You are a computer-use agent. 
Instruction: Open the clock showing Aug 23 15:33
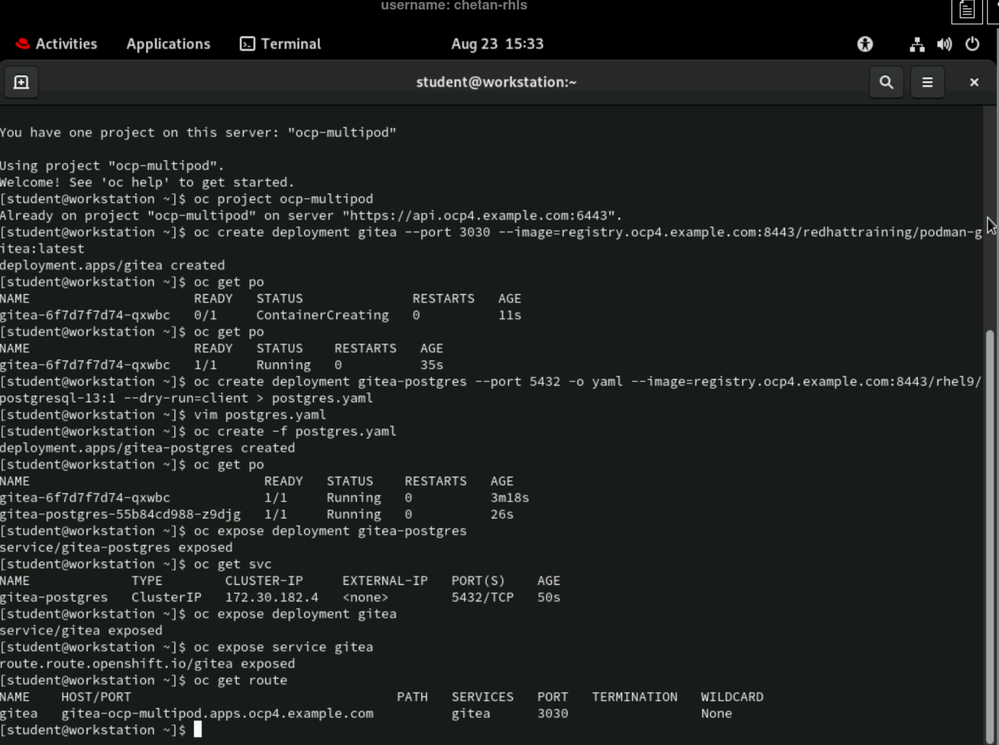(x=497, y=44)
